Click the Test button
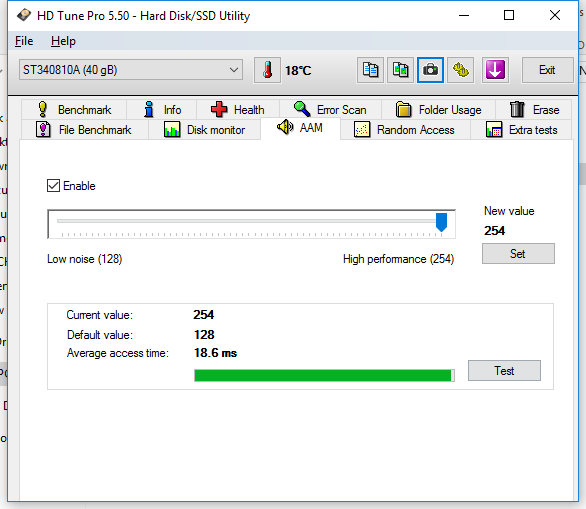 click(x=504, y=371)
